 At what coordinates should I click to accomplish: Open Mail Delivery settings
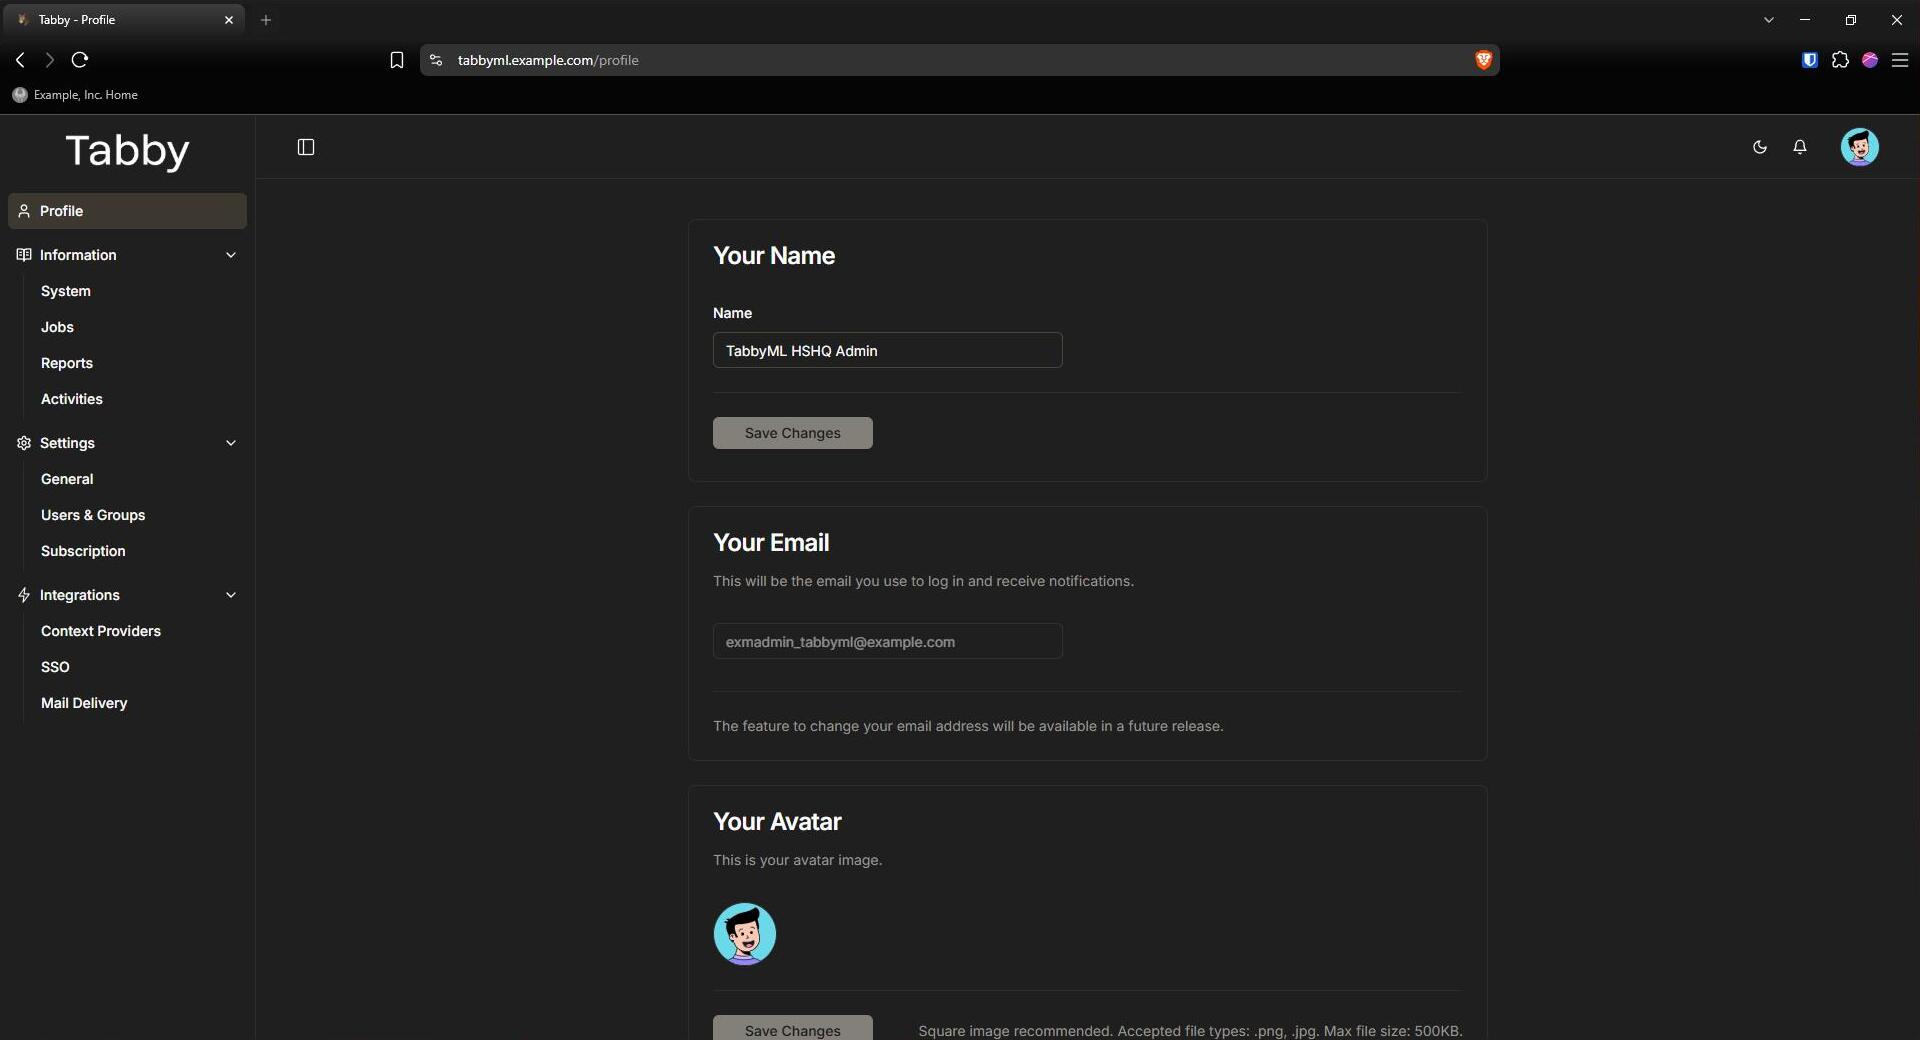pyautogui.click(x=84, y=703)
